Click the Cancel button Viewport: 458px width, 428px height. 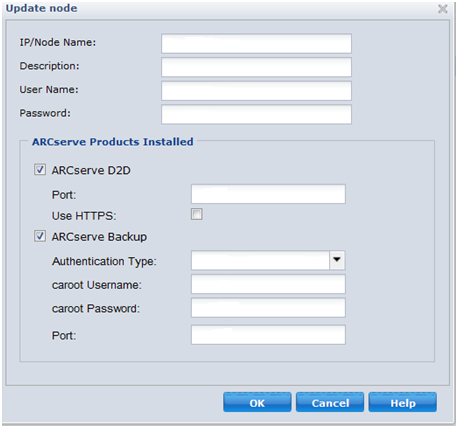coord(330,402)
